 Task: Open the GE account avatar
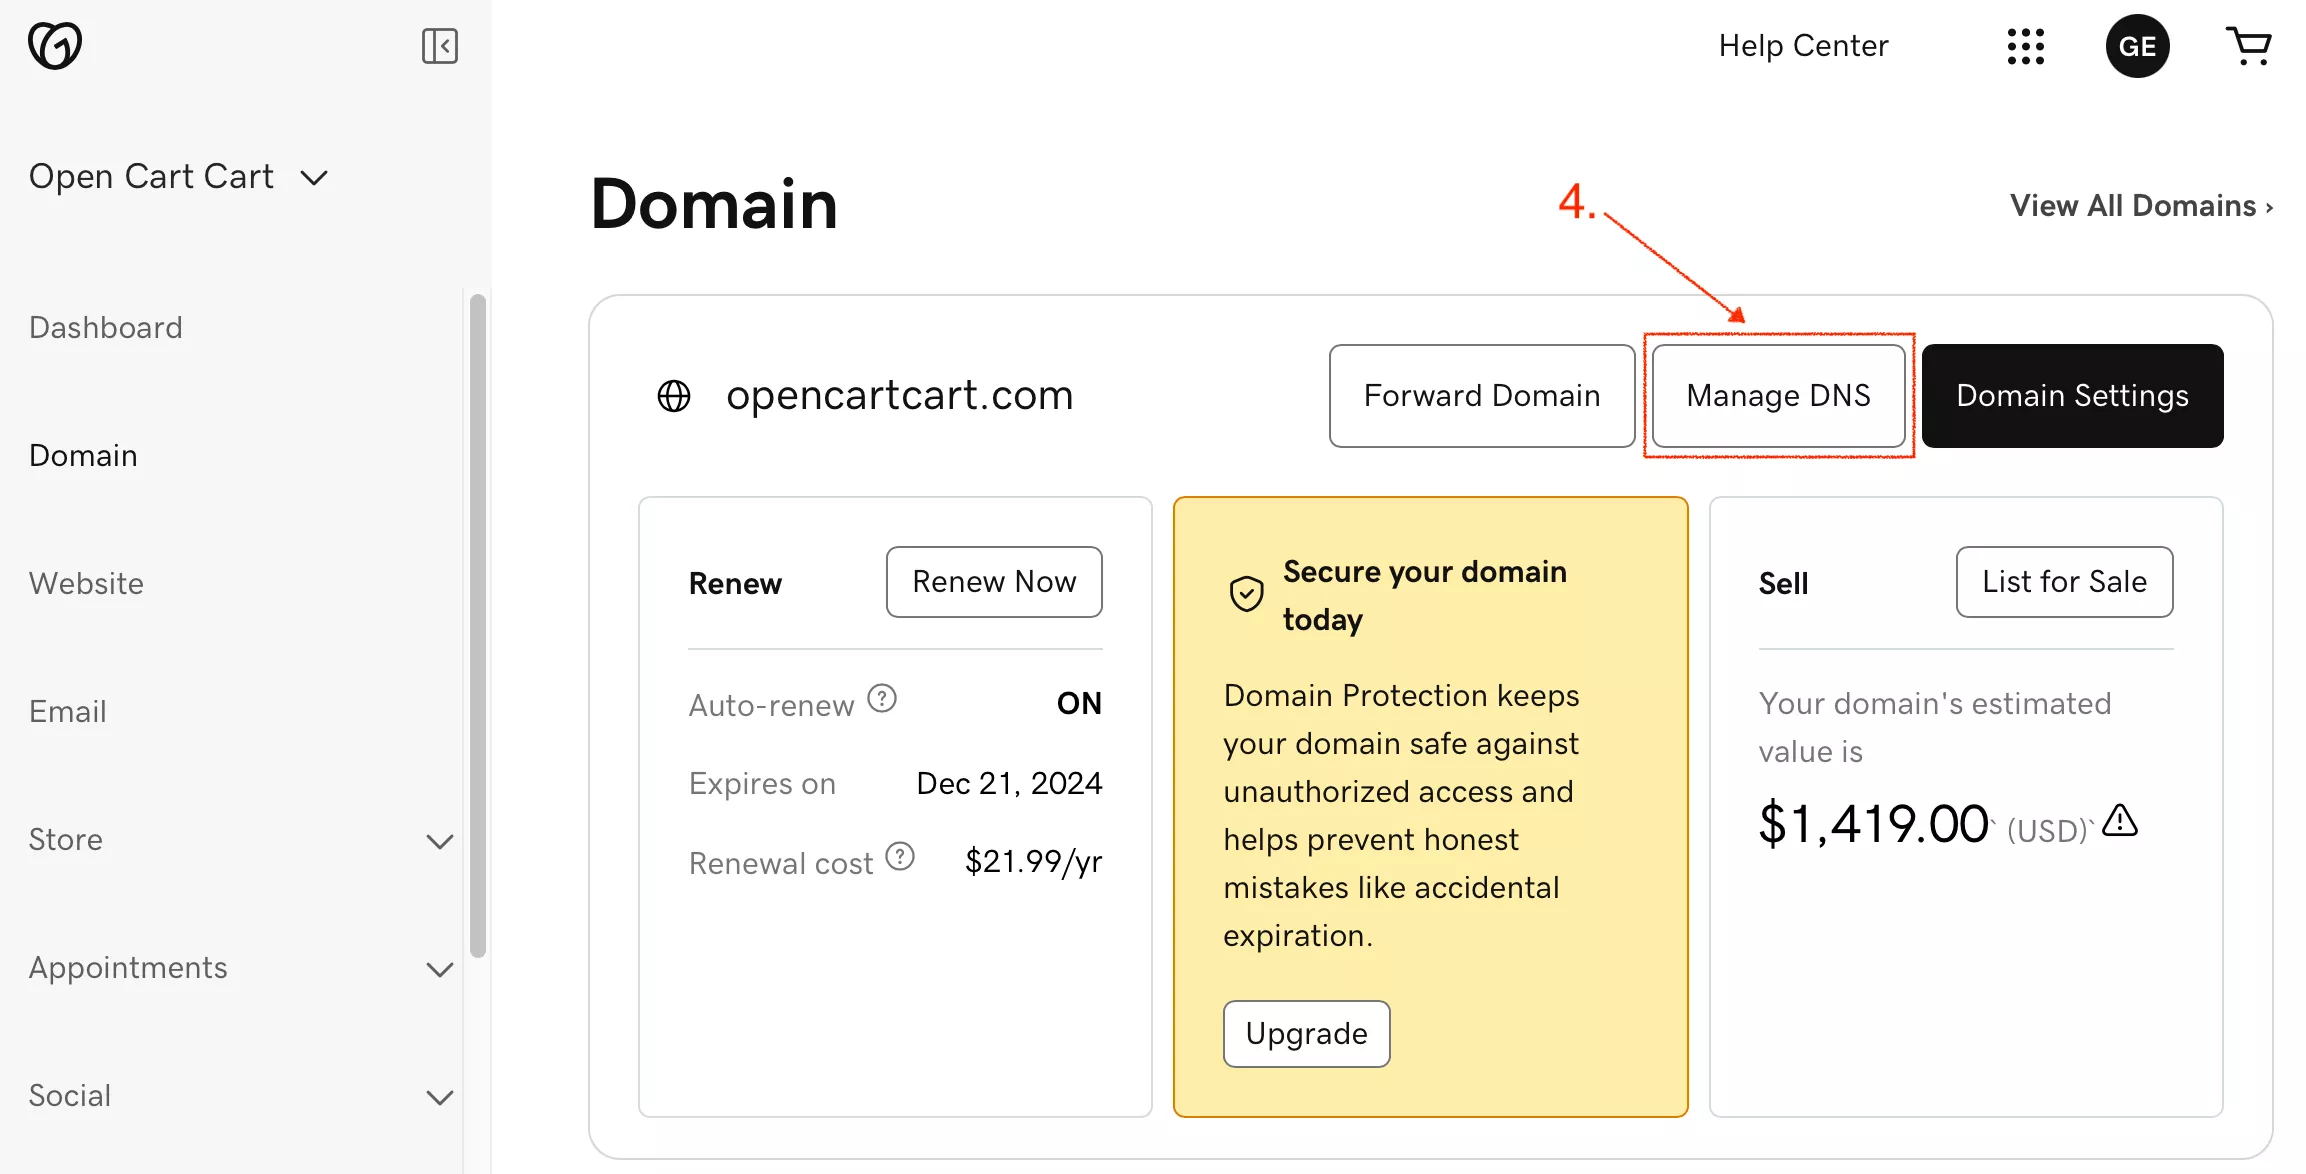coord(2137,46)
